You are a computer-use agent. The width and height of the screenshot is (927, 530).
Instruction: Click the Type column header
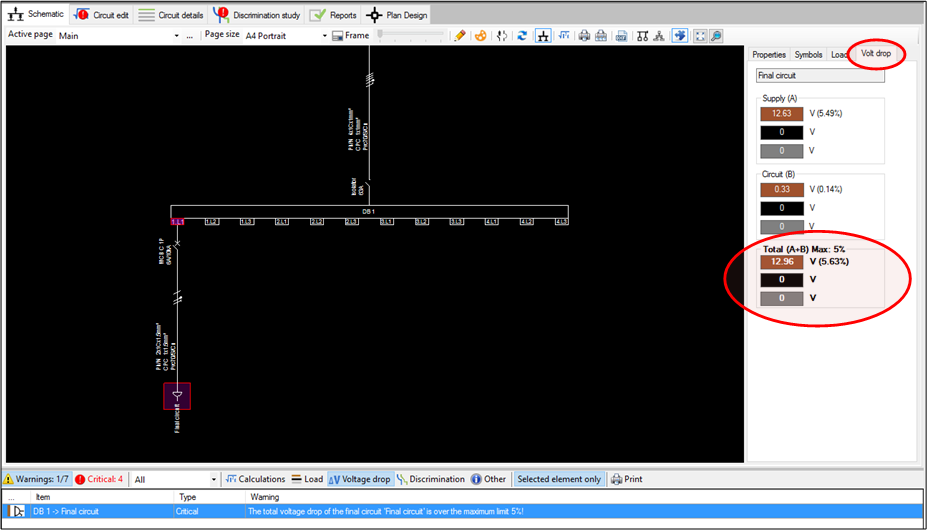[210, 497]
